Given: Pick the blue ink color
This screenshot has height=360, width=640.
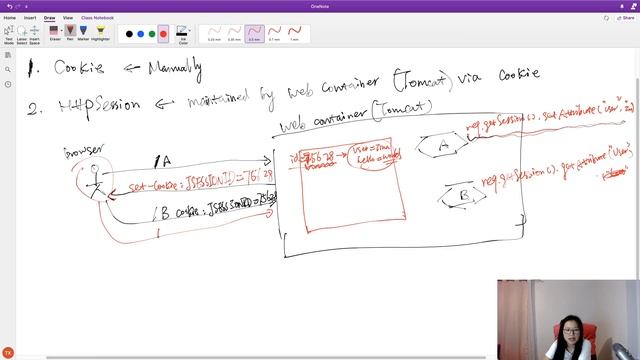Looking at the screenshot, I should [141, 34].
